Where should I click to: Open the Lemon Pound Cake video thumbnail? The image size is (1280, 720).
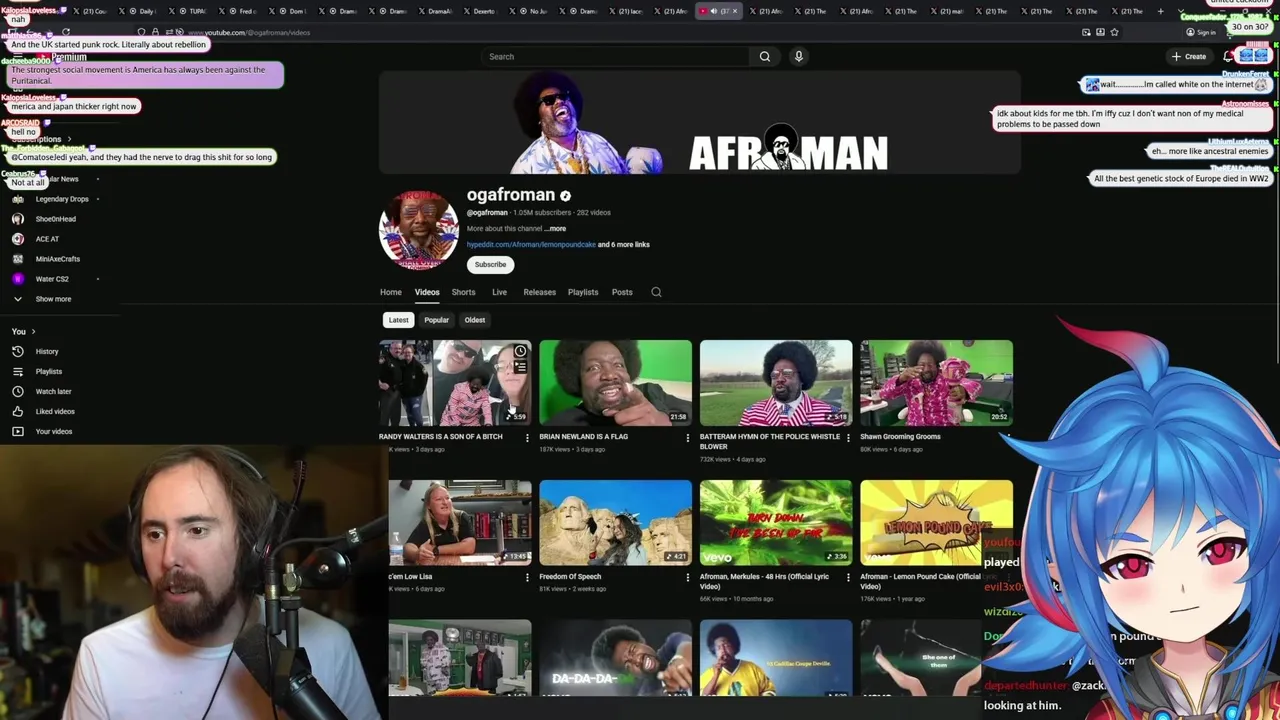click(x=936, y=523)
